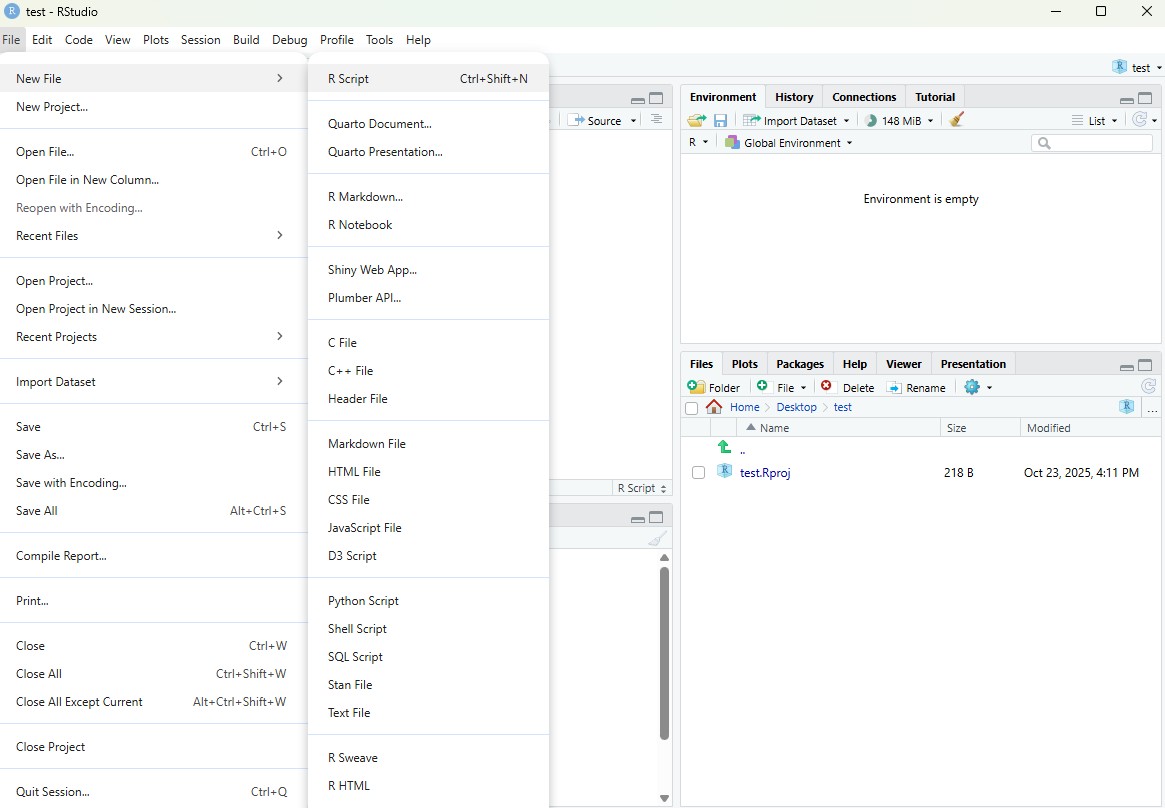1165x808 pixels.
Task: Maximize the Environment pane
Action: (x=1145, y=98)
